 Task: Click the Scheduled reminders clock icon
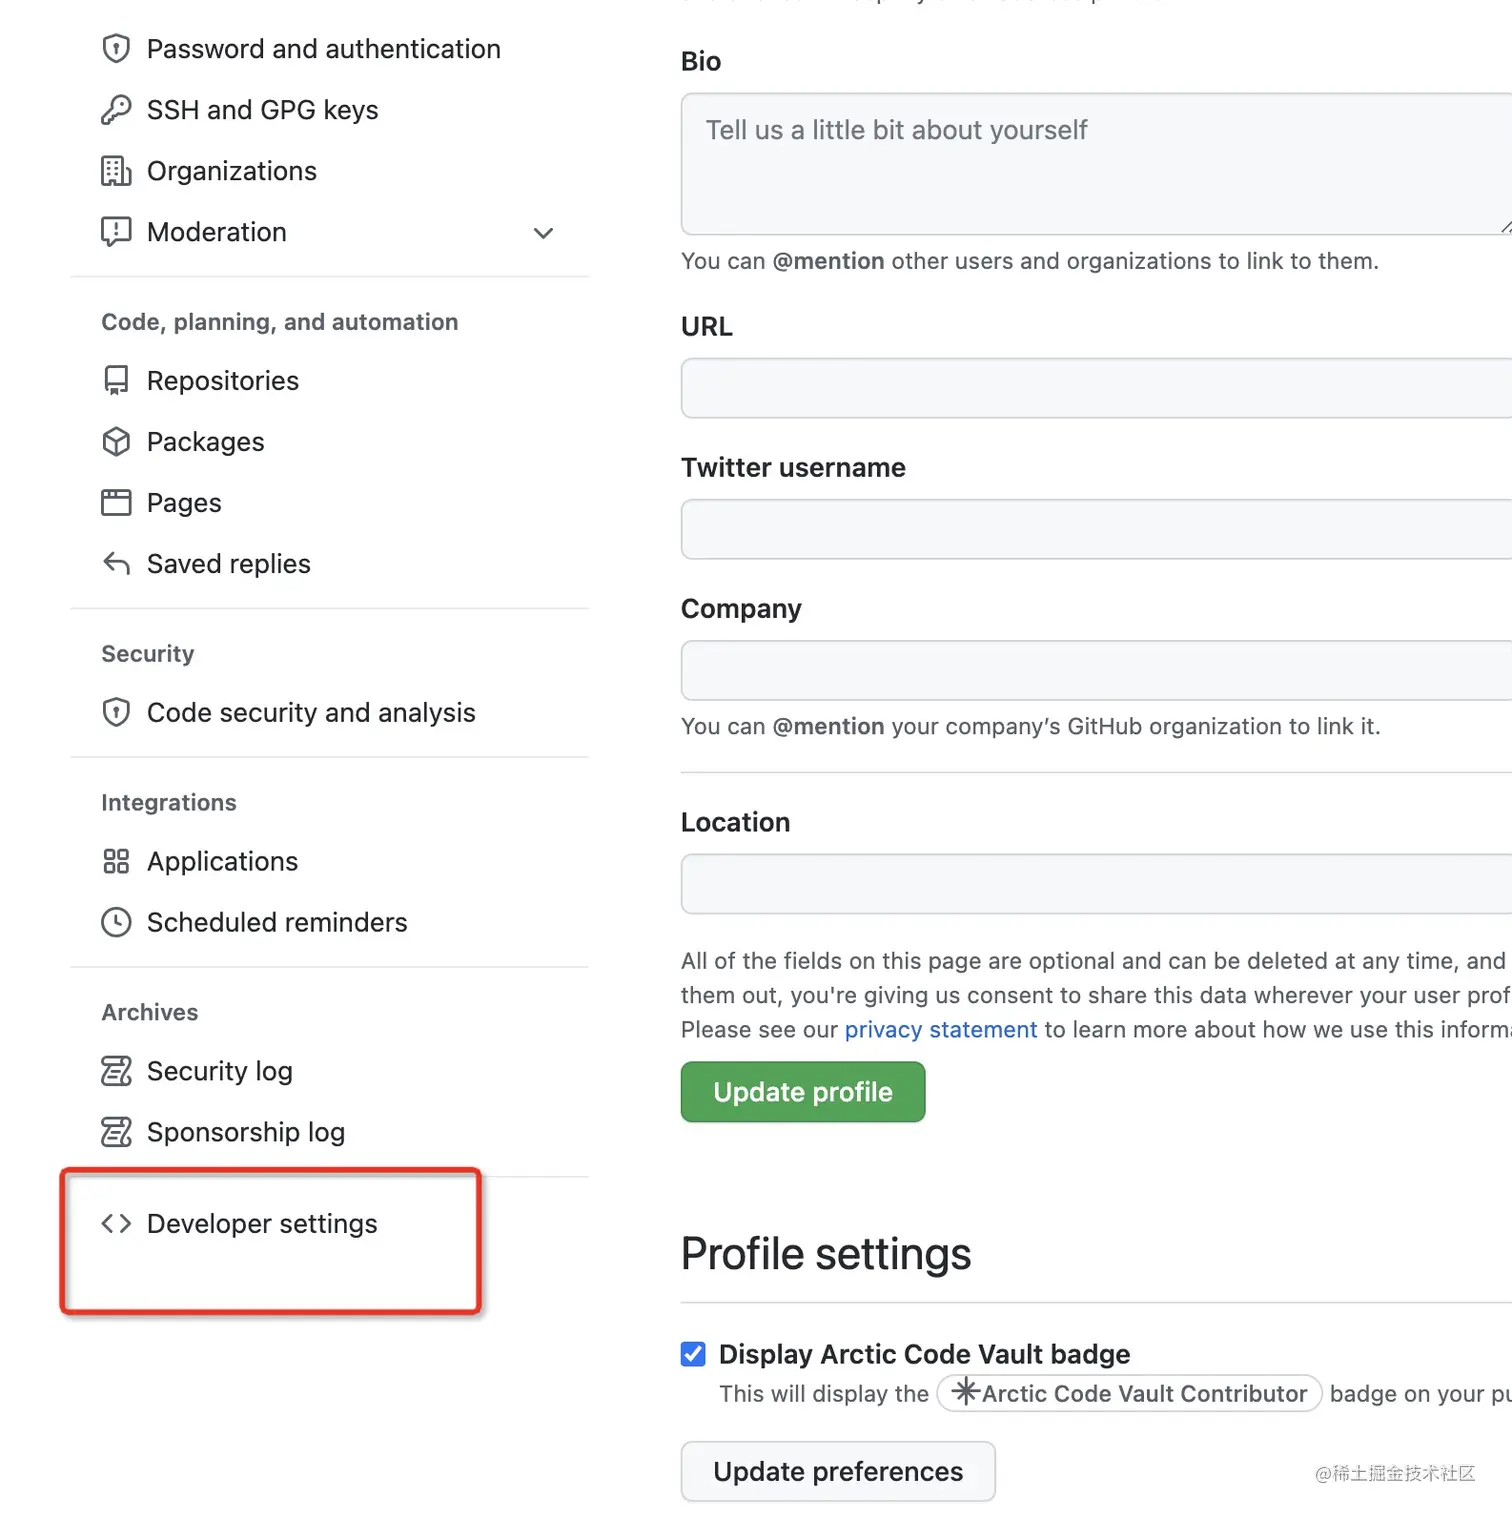click(116, 923)
